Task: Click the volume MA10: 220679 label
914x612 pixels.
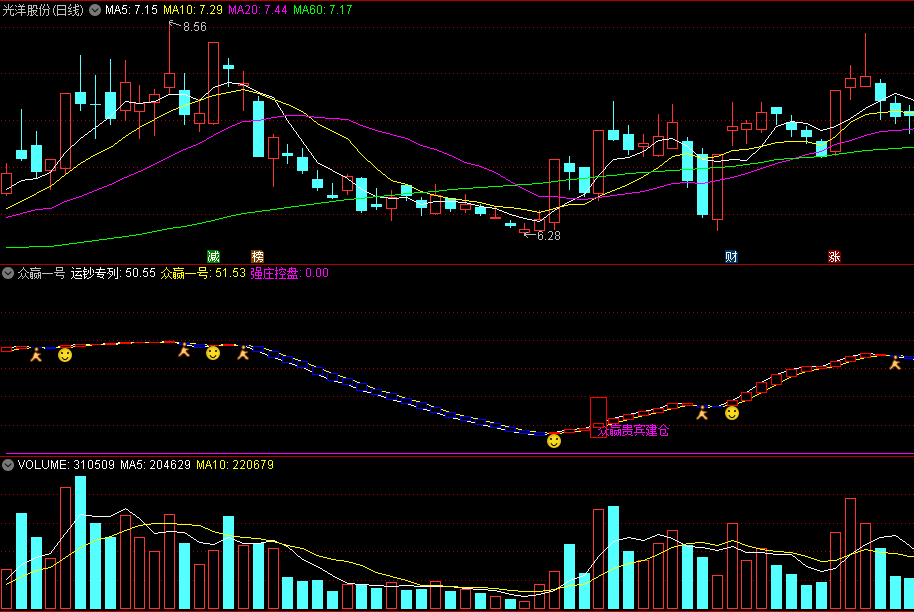Action: 235,465
